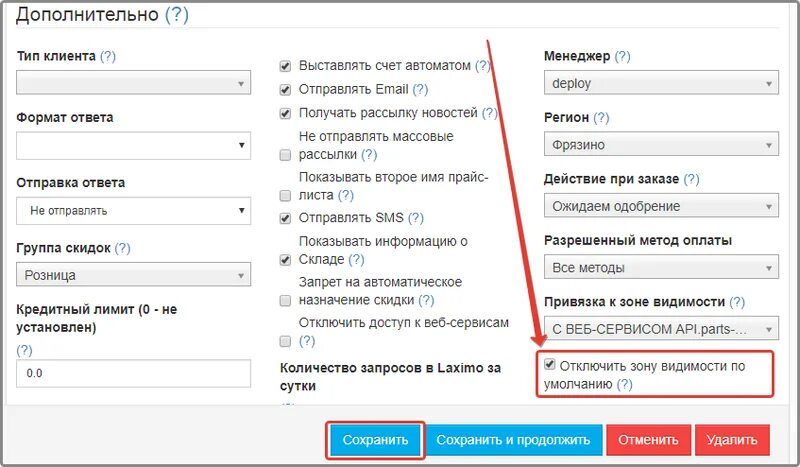Click the Разрешенный метод оплаты label
The image size is (800, 467).
point(638,240)
